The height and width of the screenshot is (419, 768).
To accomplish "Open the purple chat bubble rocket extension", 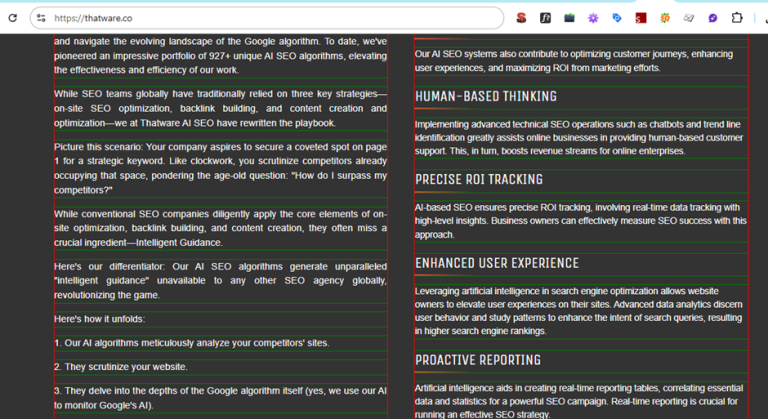I will [x=713, y=18].
